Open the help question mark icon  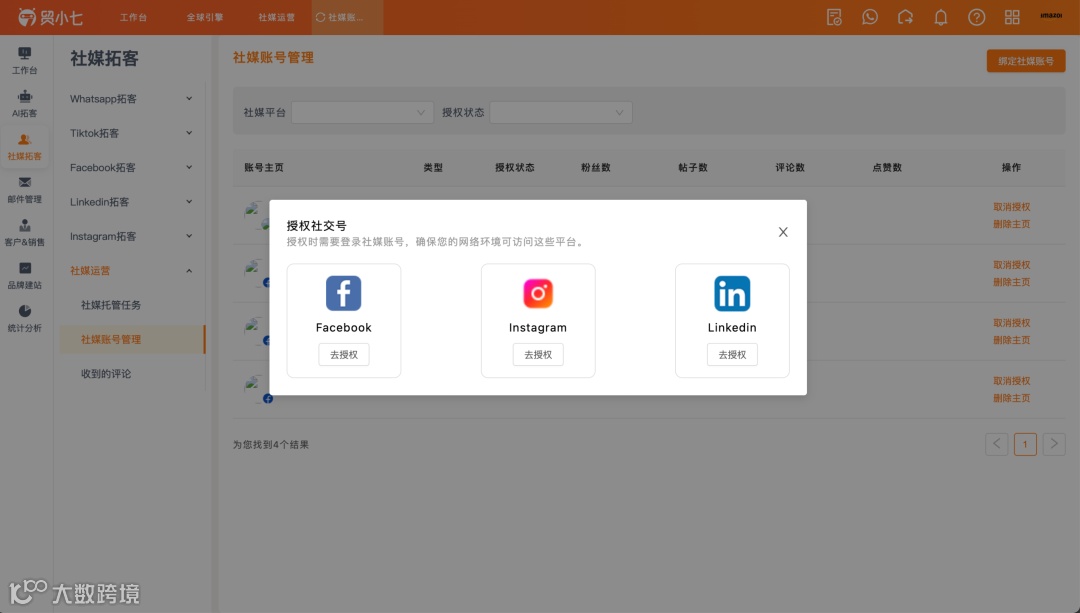point(977,17)
